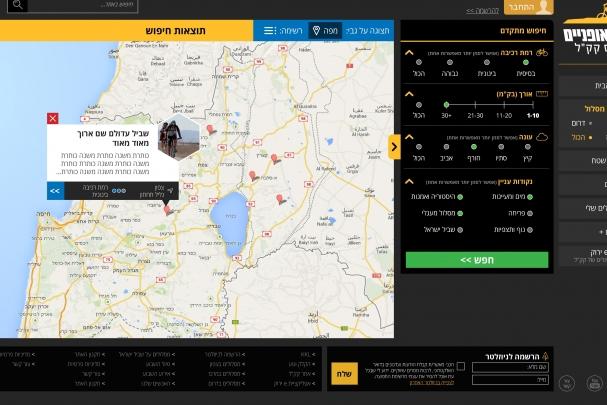
Task: Hide the search panel with the yellow arrow
Action: pyautogui.click(x=394, y=147)
